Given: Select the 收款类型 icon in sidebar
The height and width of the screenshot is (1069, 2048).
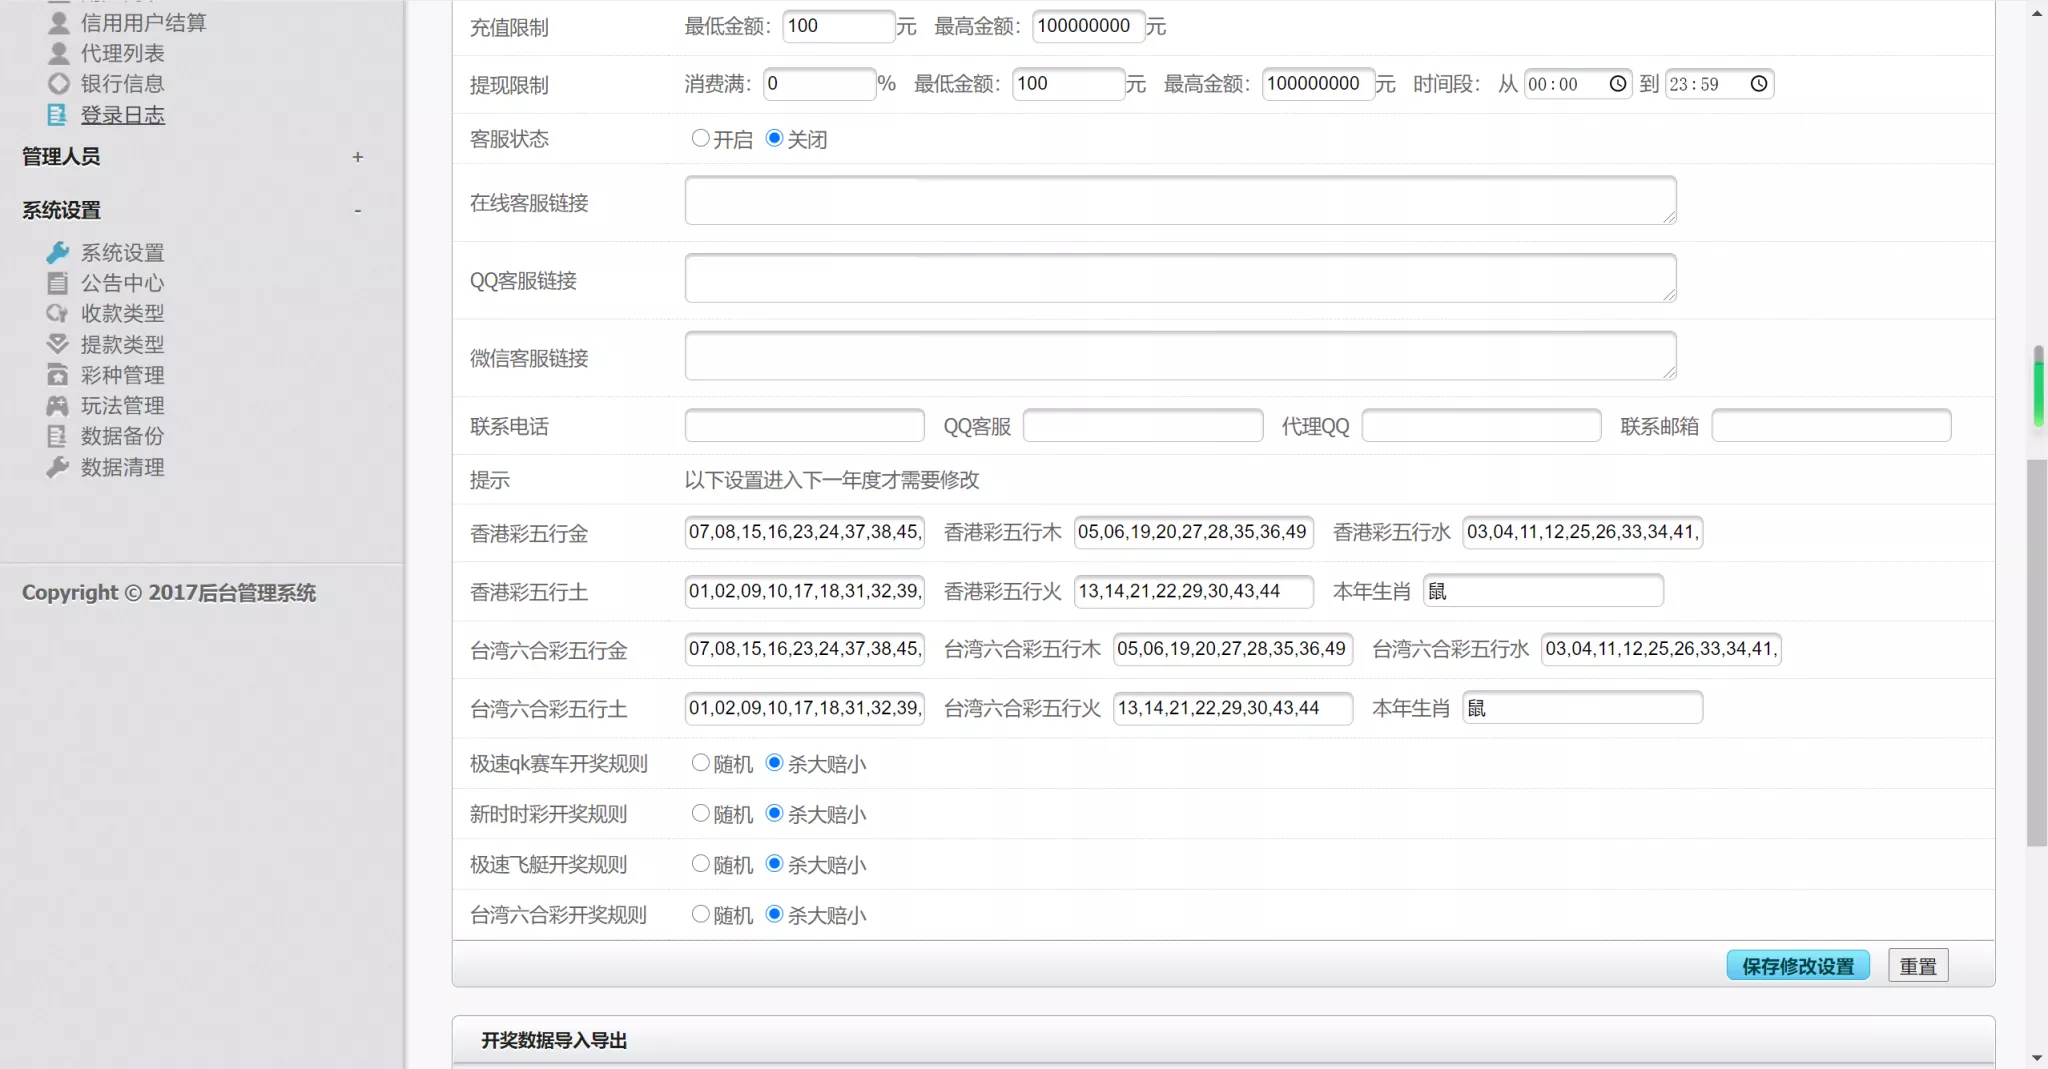Looking at the screenshot, I should point(59,313).
